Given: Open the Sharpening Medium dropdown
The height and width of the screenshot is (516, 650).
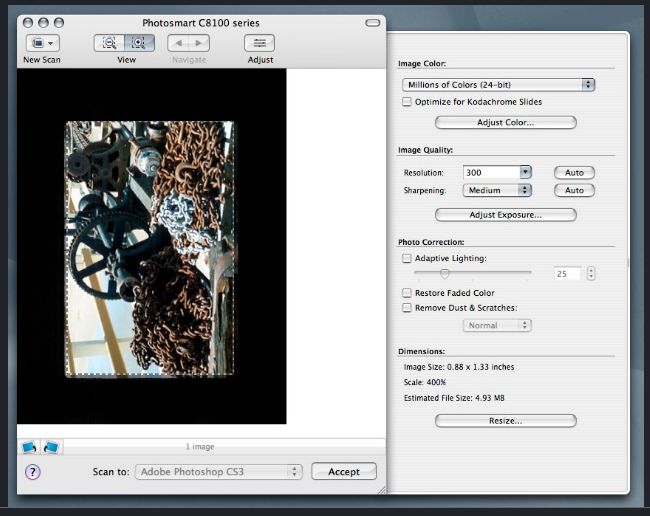Looking at the screenshot, I should coord(497,190).
